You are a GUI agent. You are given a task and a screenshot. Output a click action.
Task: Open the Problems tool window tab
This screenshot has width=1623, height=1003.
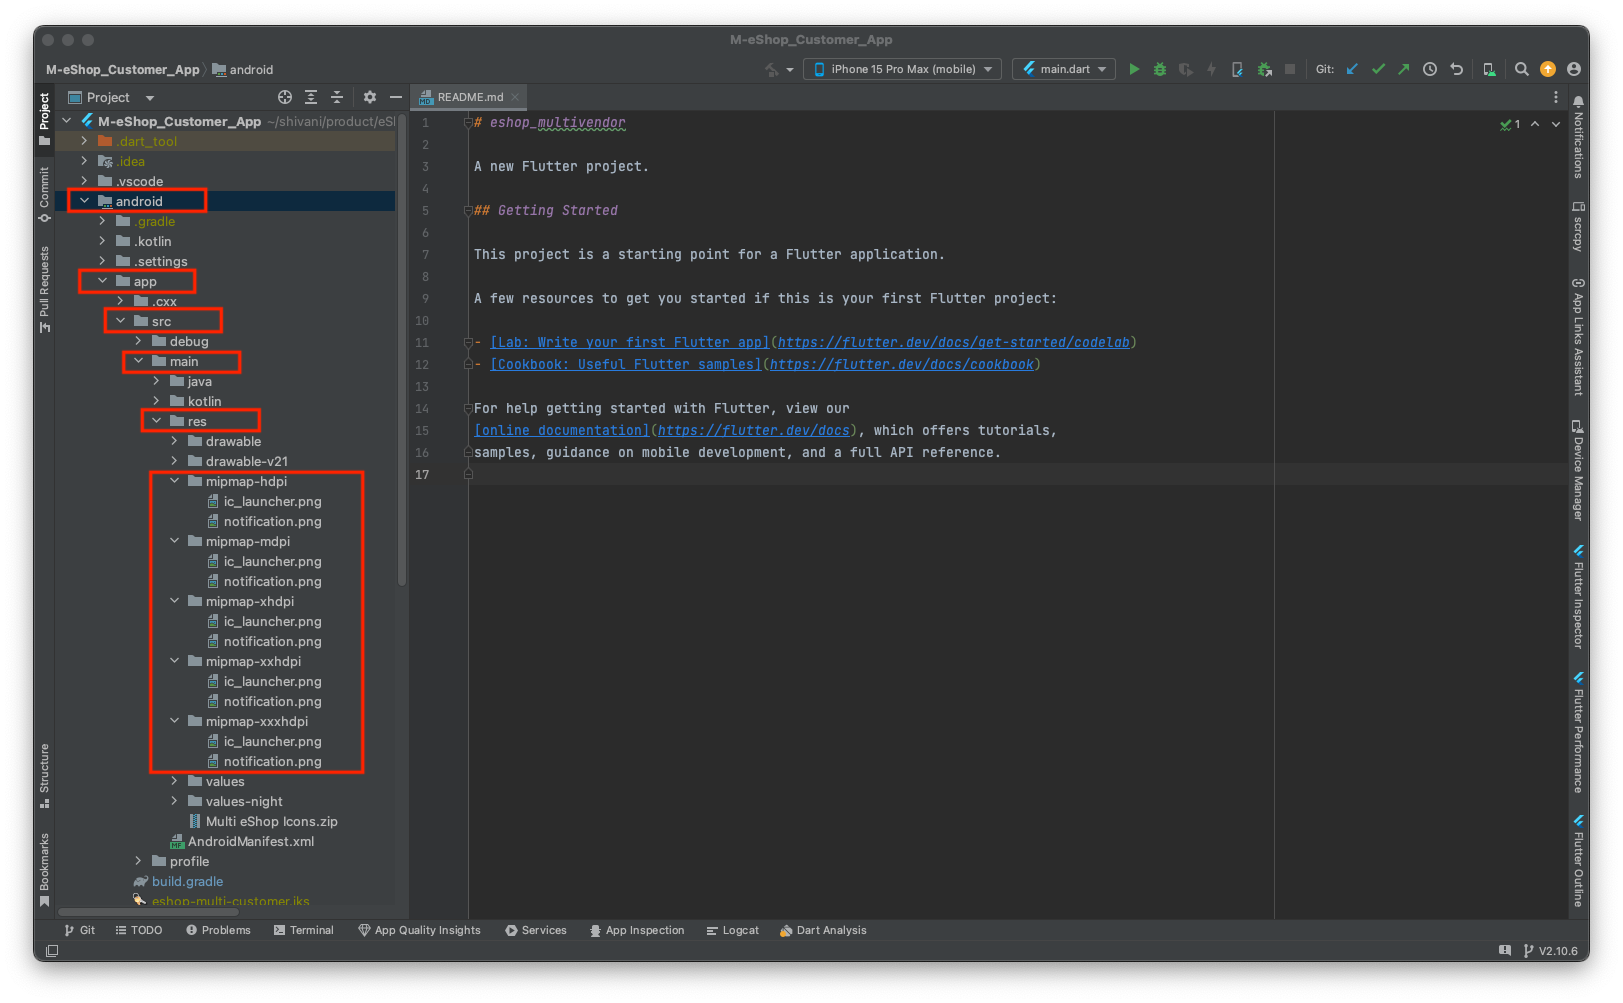click(218, 930)
